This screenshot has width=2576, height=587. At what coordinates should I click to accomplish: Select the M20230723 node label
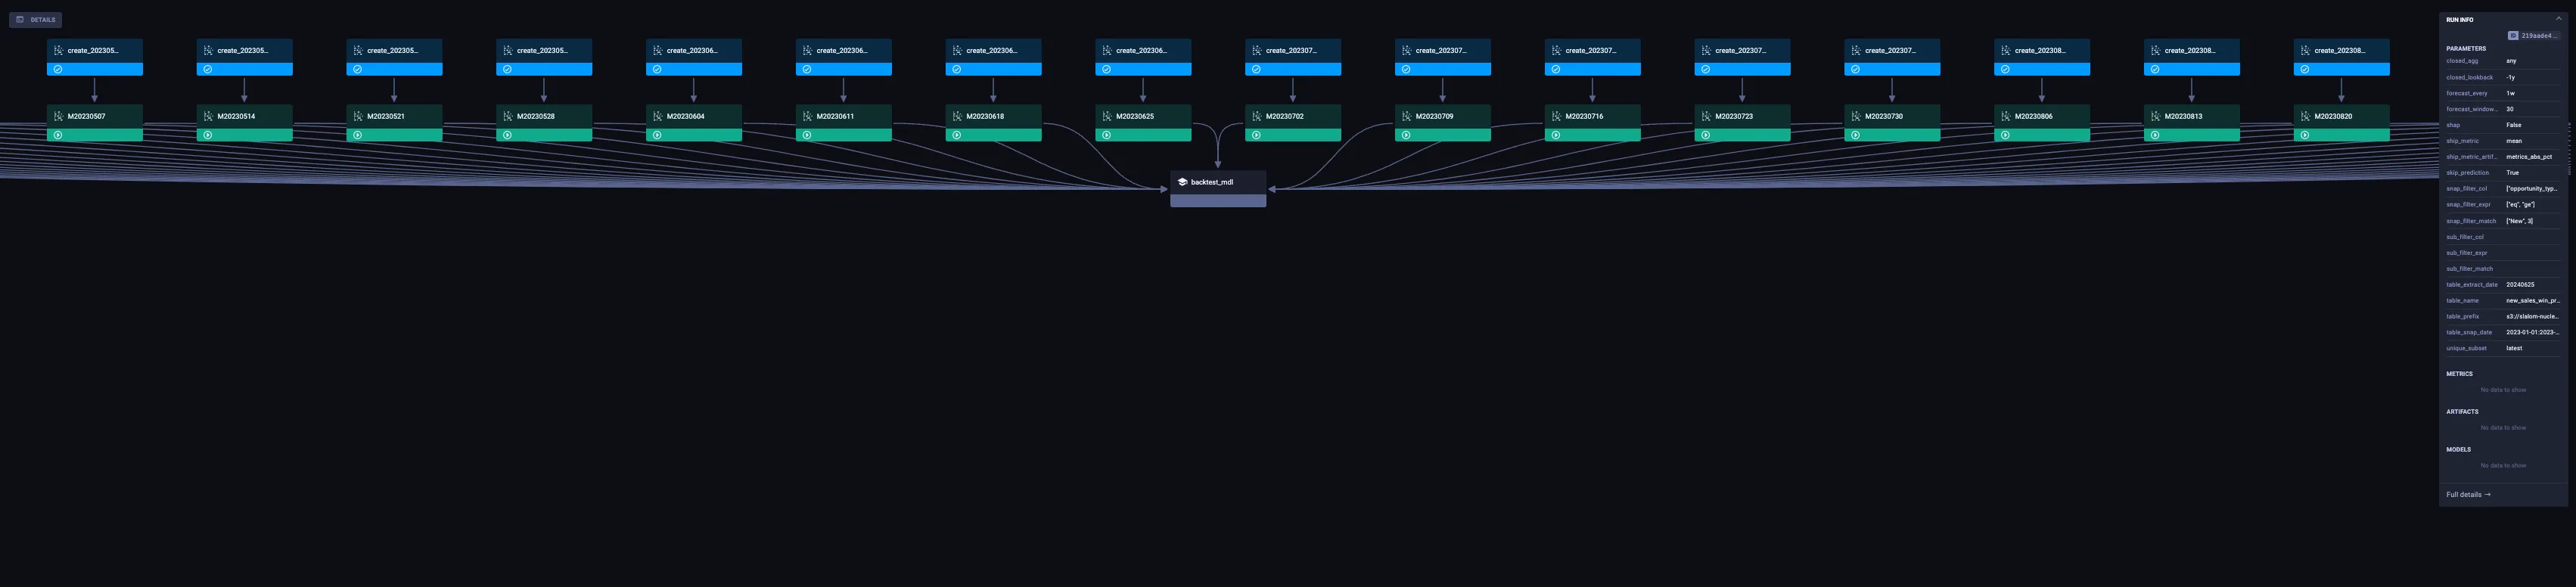coord(1734,116)
